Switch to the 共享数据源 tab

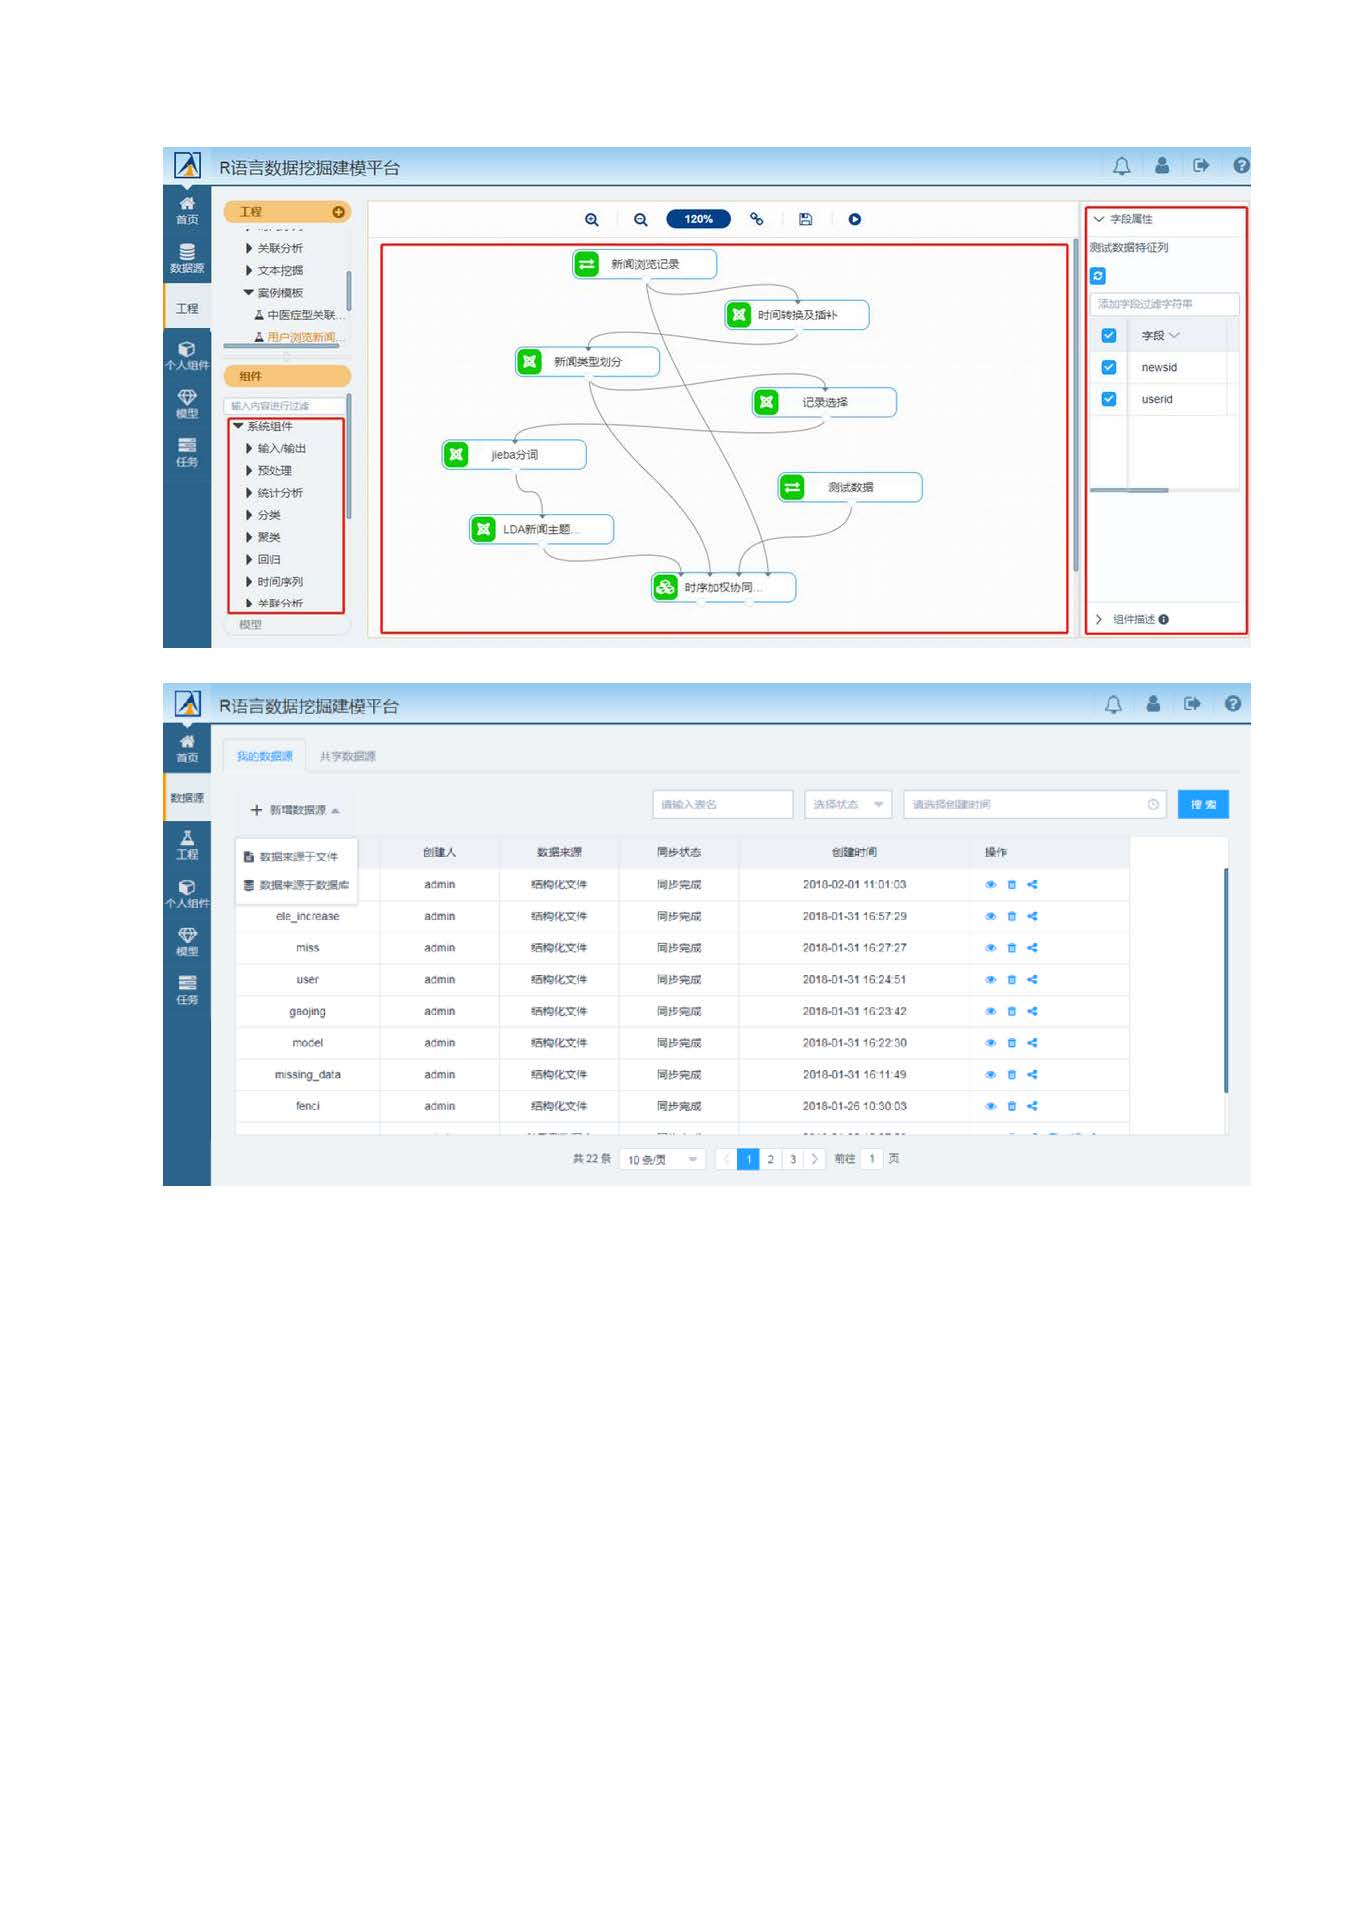347,757
